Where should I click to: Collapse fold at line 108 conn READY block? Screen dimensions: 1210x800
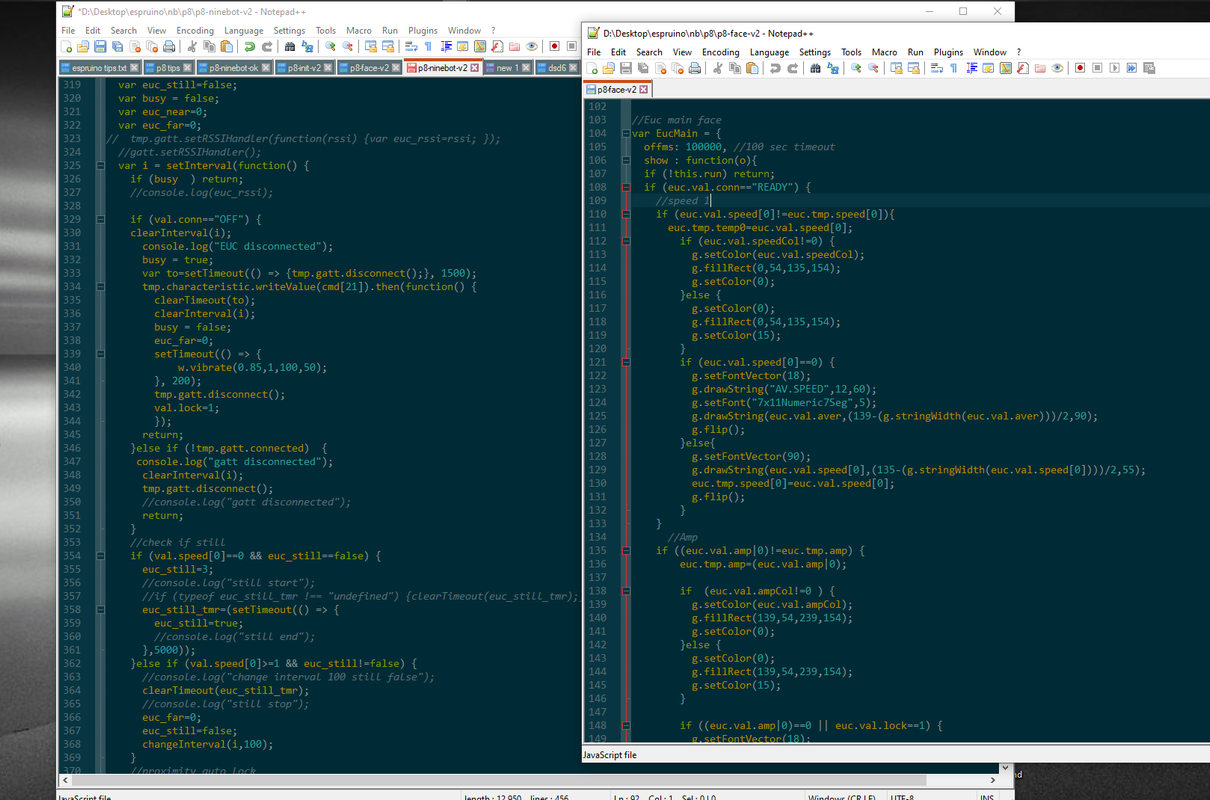pos(626,187)
